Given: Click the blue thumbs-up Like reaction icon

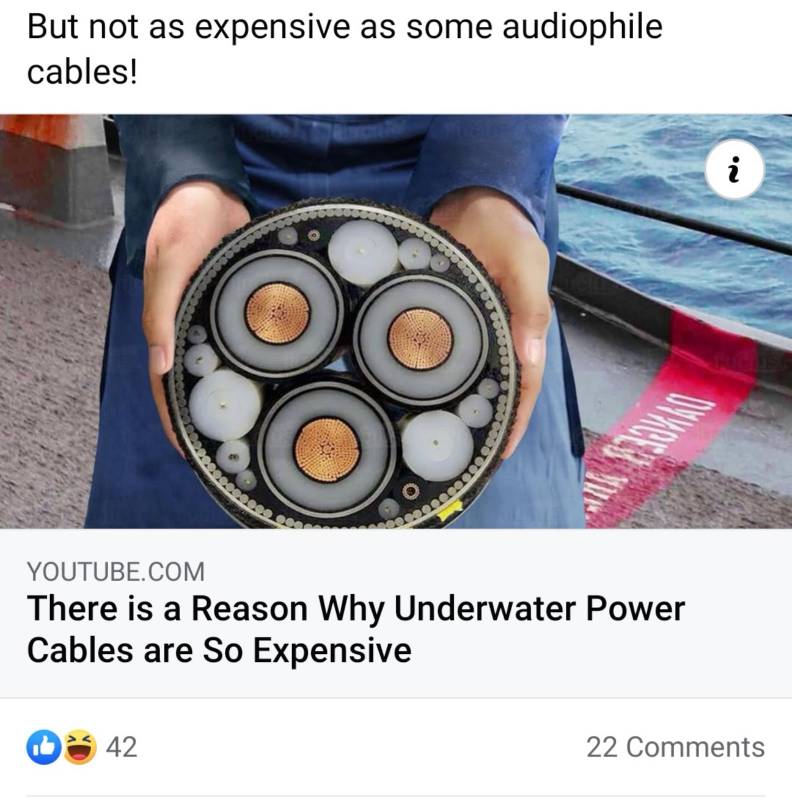Looking at the screenshot, I should coord(44,747).
